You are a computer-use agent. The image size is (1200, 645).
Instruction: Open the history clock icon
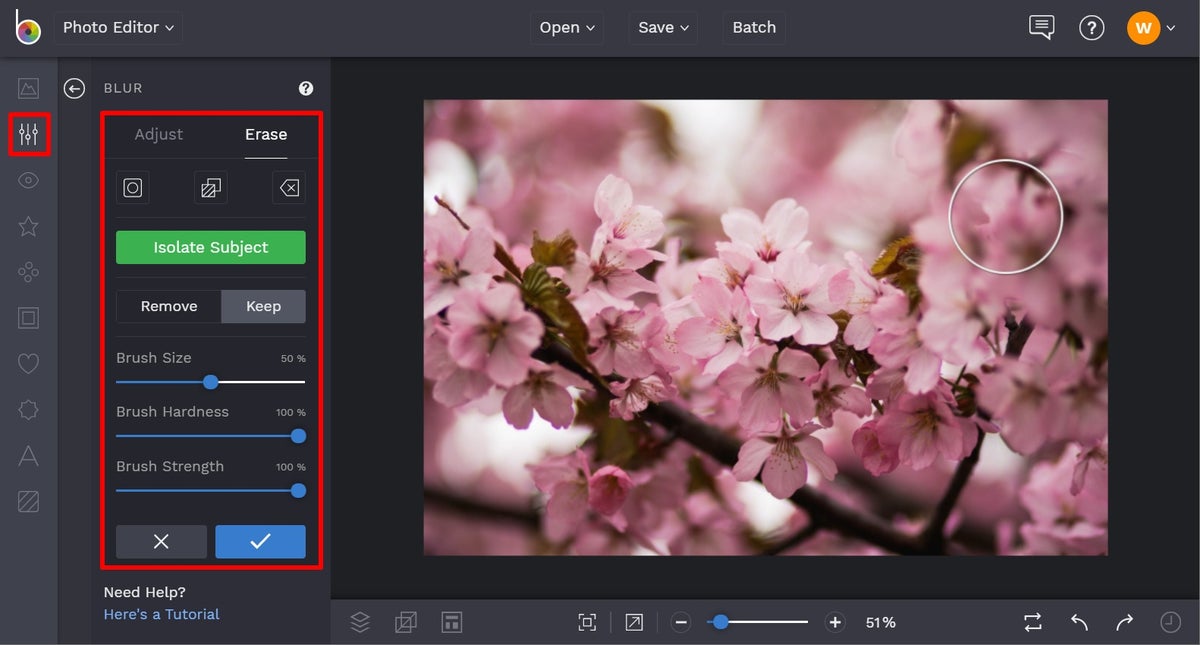tap(1170, 622)
